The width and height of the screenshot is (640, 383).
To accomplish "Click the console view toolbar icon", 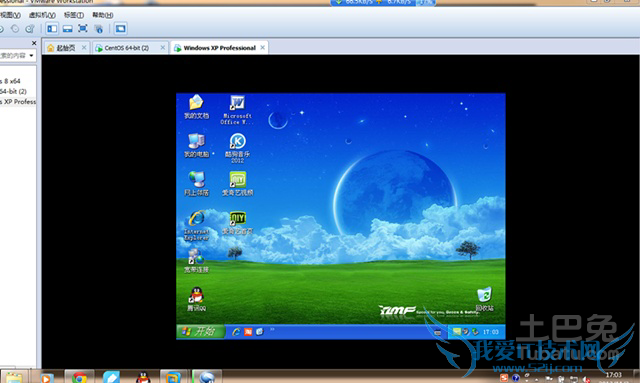I will coord(120,29).
